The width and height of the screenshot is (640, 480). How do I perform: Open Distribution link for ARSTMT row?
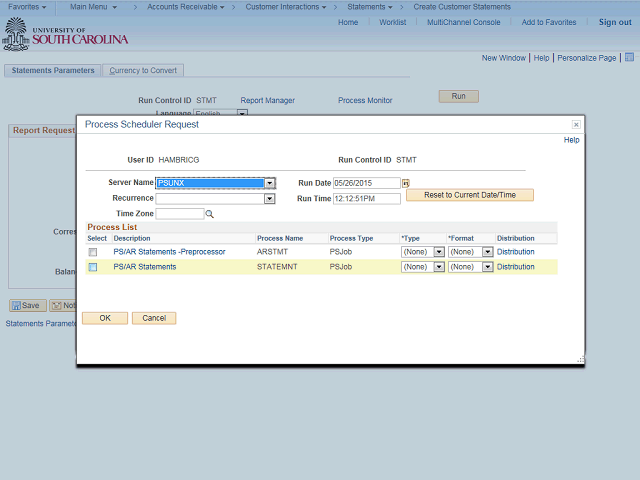516,252
